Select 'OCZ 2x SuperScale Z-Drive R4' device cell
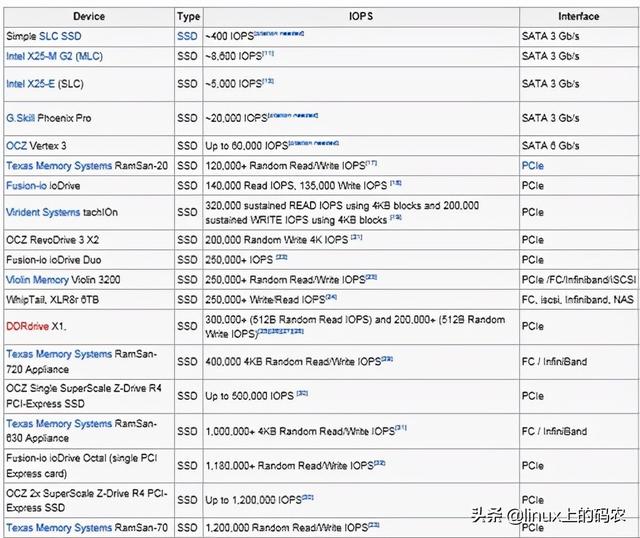 point(87,500)
